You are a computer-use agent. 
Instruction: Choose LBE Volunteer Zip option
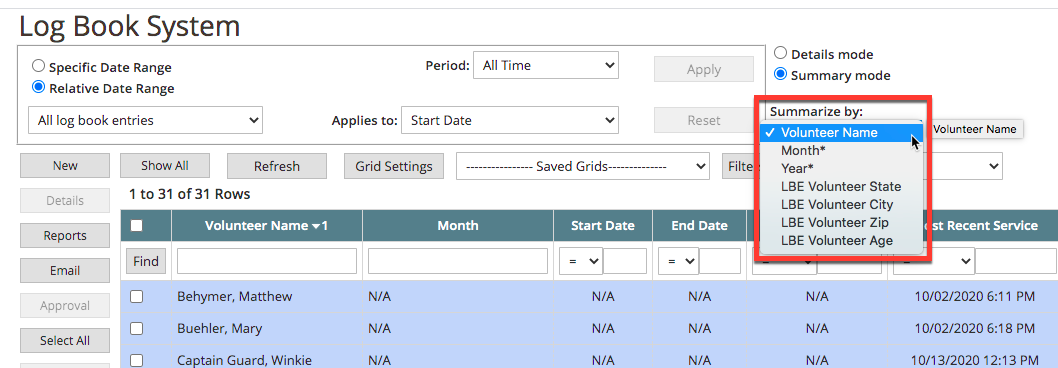pyautogui.click(x=841, y=222)
